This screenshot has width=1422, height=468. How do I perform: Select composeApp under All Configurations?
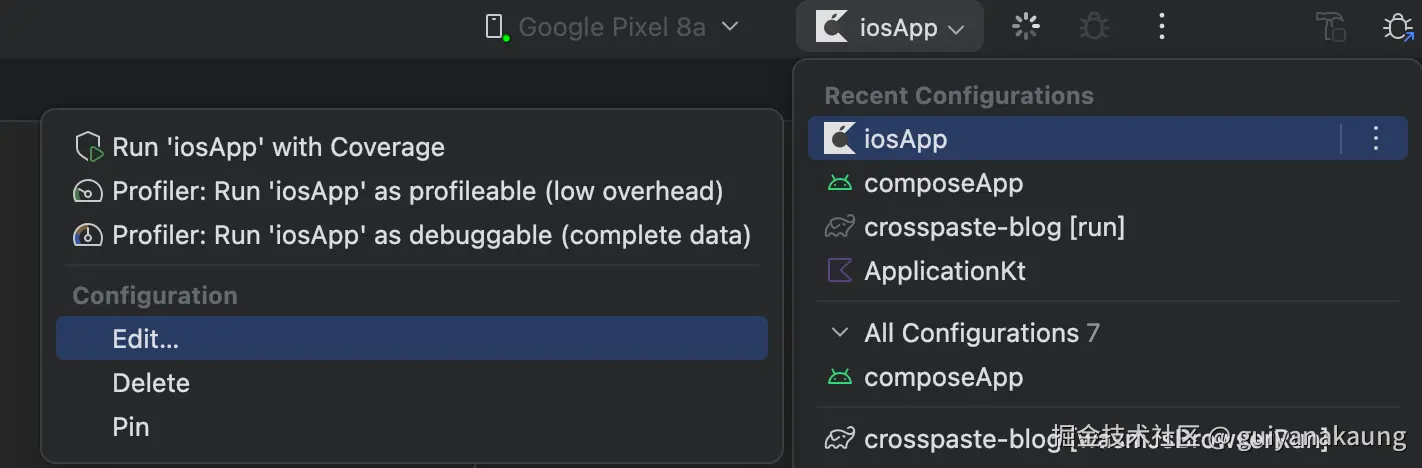[943, 377]
